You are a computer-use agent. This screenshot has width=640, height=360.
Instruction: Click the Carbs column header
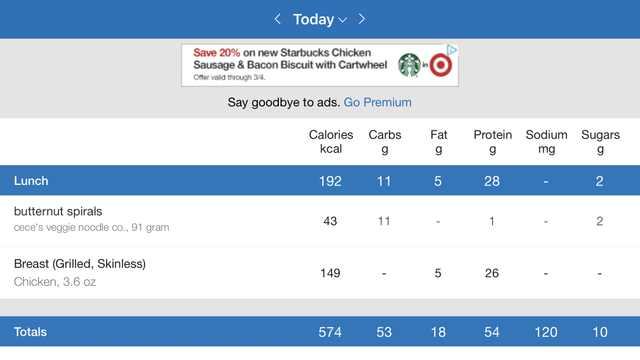click(x=384, y=142)
